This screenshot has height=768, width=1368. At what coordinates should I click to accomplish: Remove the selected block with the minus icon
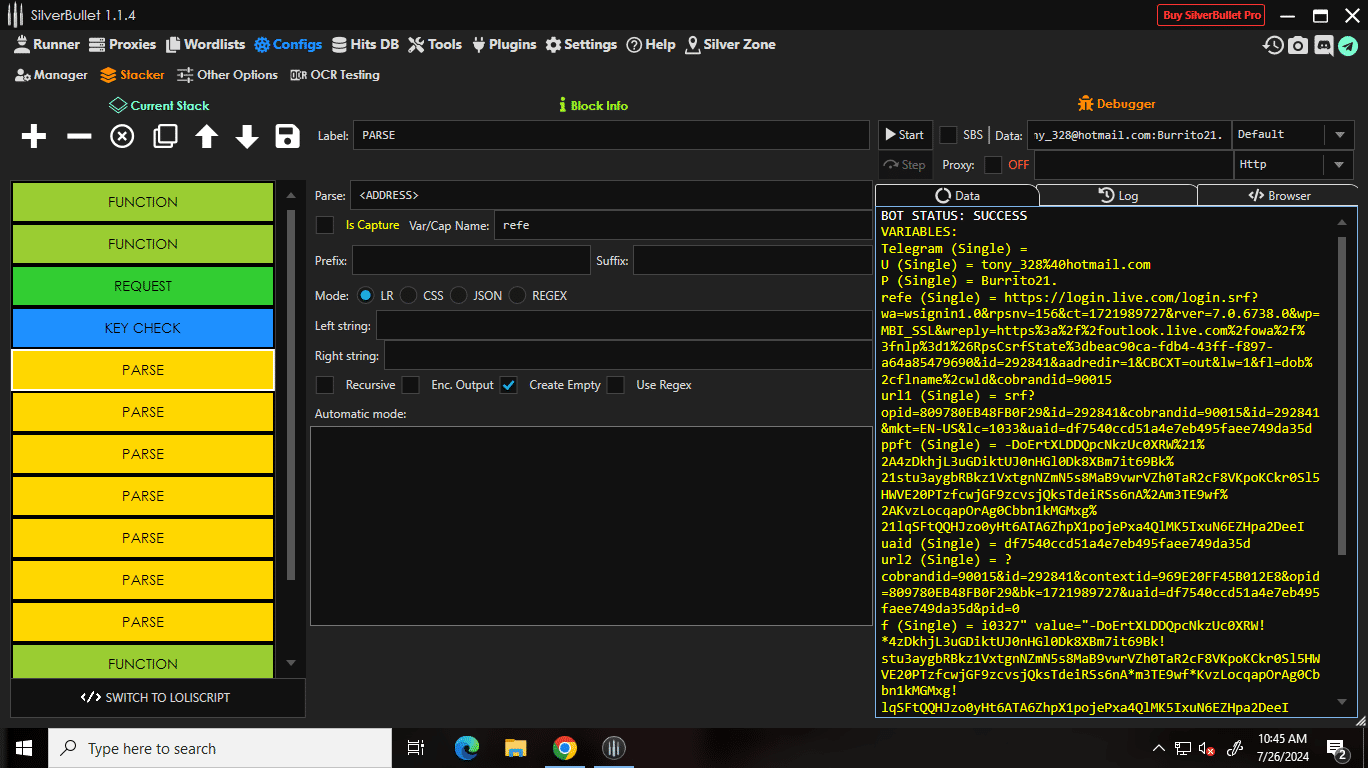coord(79,136)
